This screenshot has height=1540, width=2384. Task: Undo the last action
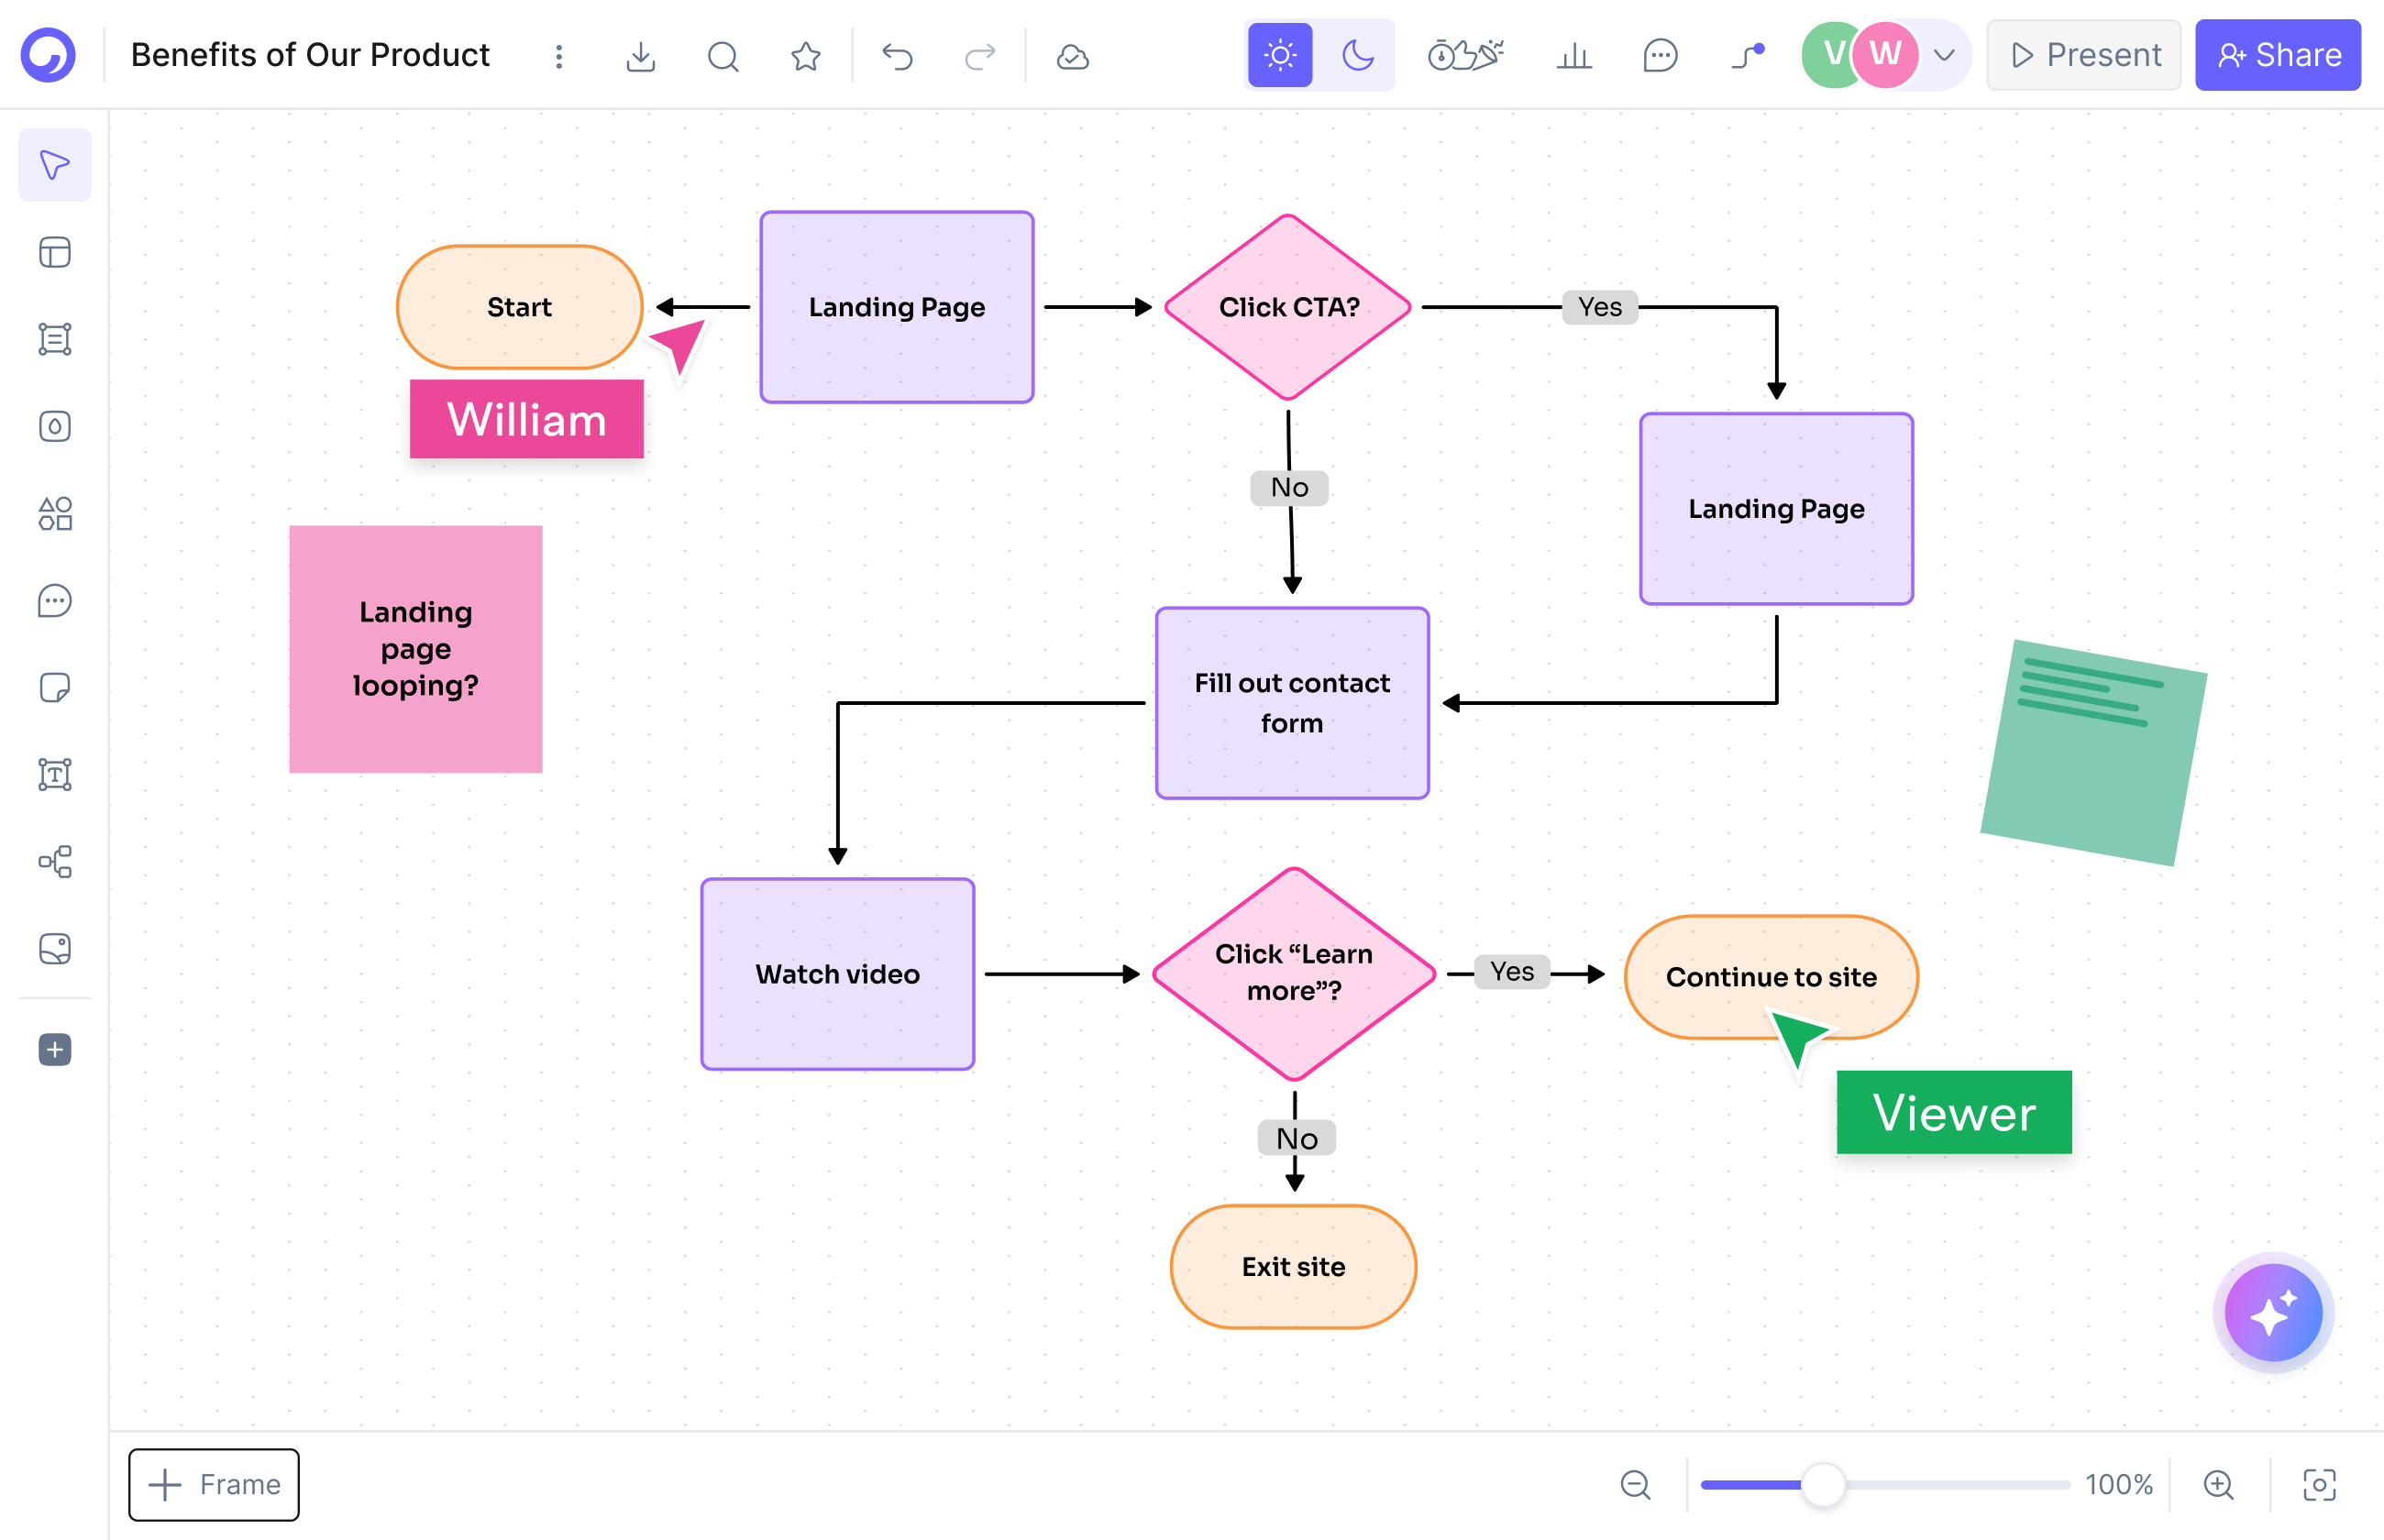pos(897,56)
